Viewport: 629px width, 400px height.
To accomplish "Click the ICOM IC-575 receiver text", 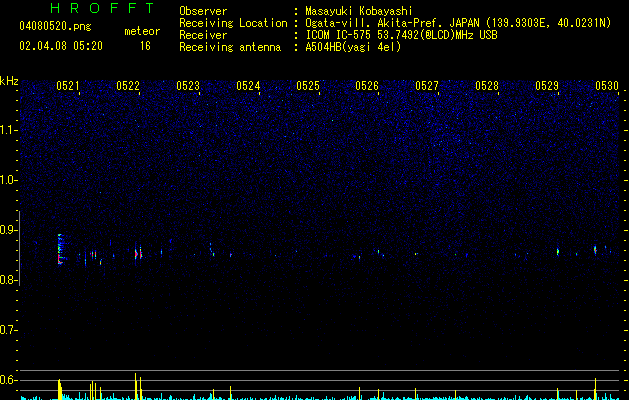I will (401, 35).
